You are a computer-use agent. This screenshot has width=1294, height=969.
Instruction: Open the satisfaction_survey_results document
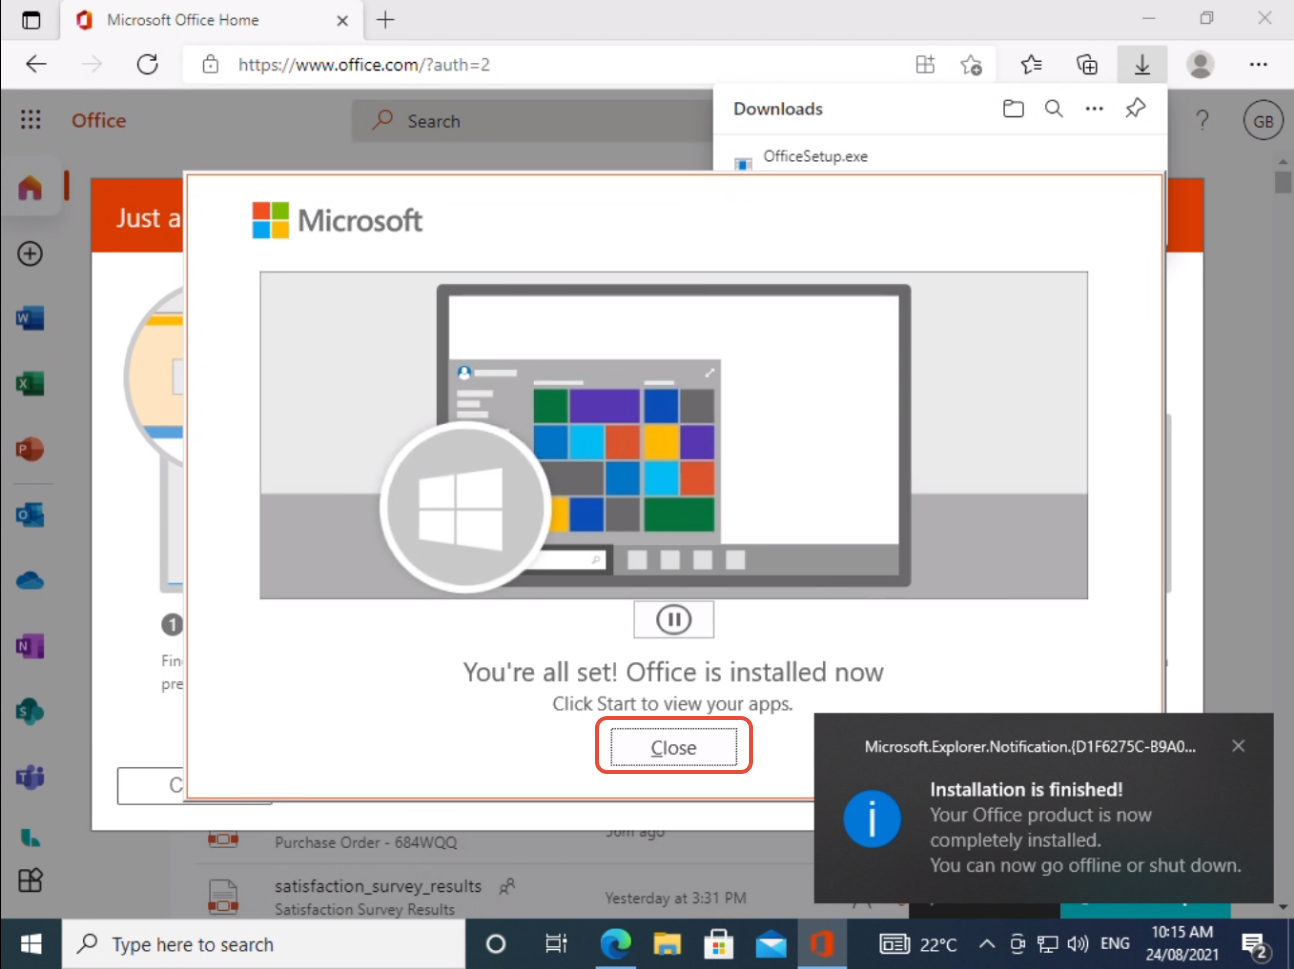tap(378, 886)
